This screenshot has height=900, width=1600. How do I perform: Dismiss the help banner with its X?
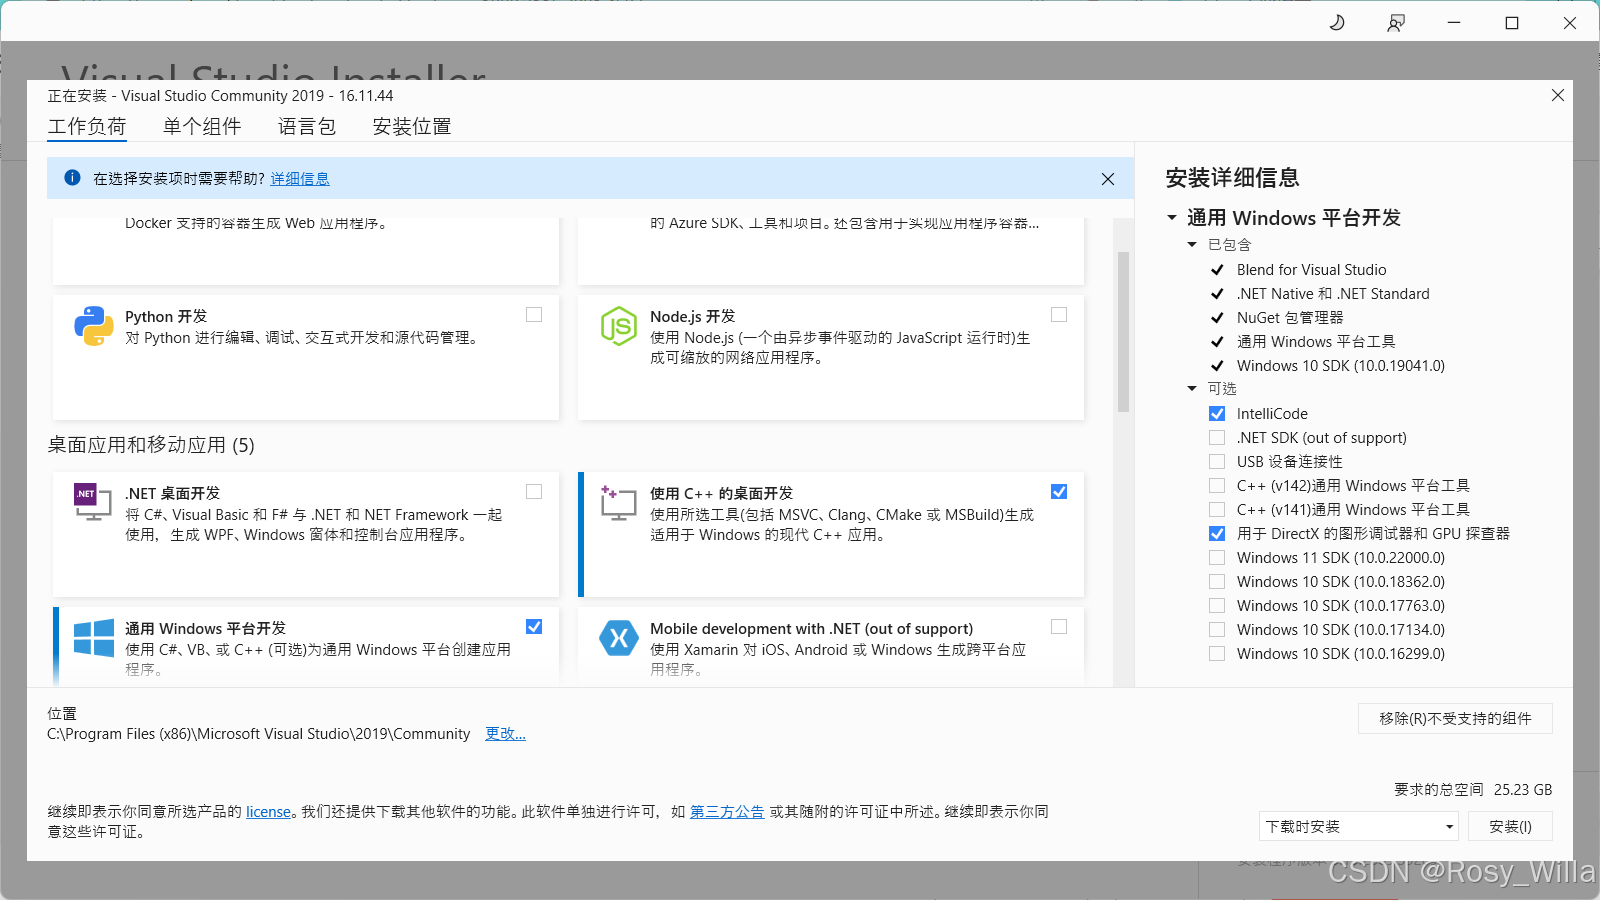click(1108, 179)
